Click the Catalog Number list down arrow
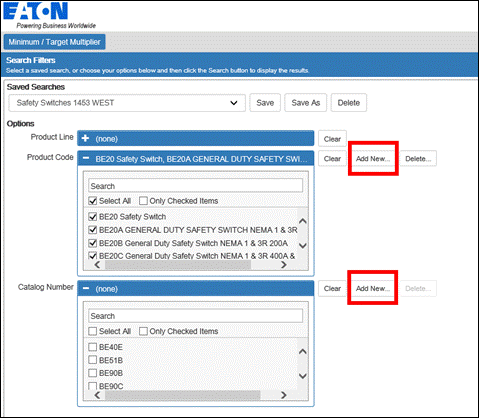Viewport: 479px width, 418px height. 303,376
